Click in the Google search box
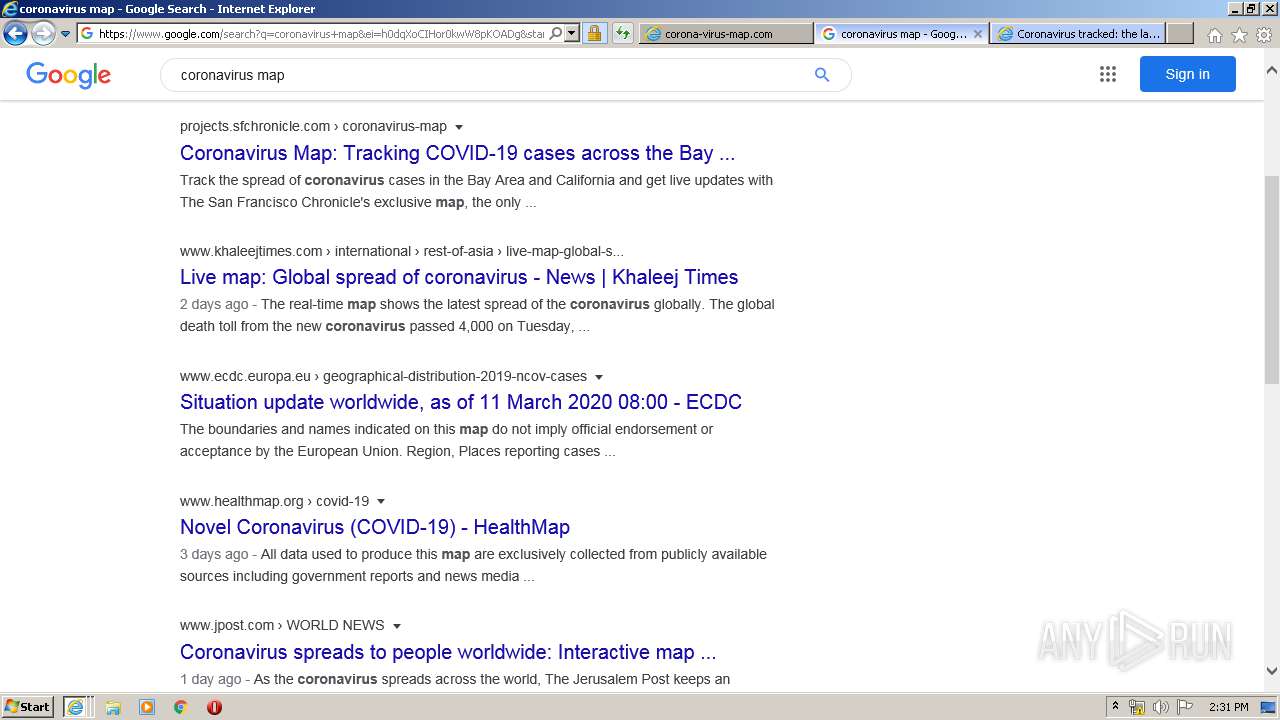Image resolution: width=1280 pixels, height=720 pixels. tap(490, 75)
